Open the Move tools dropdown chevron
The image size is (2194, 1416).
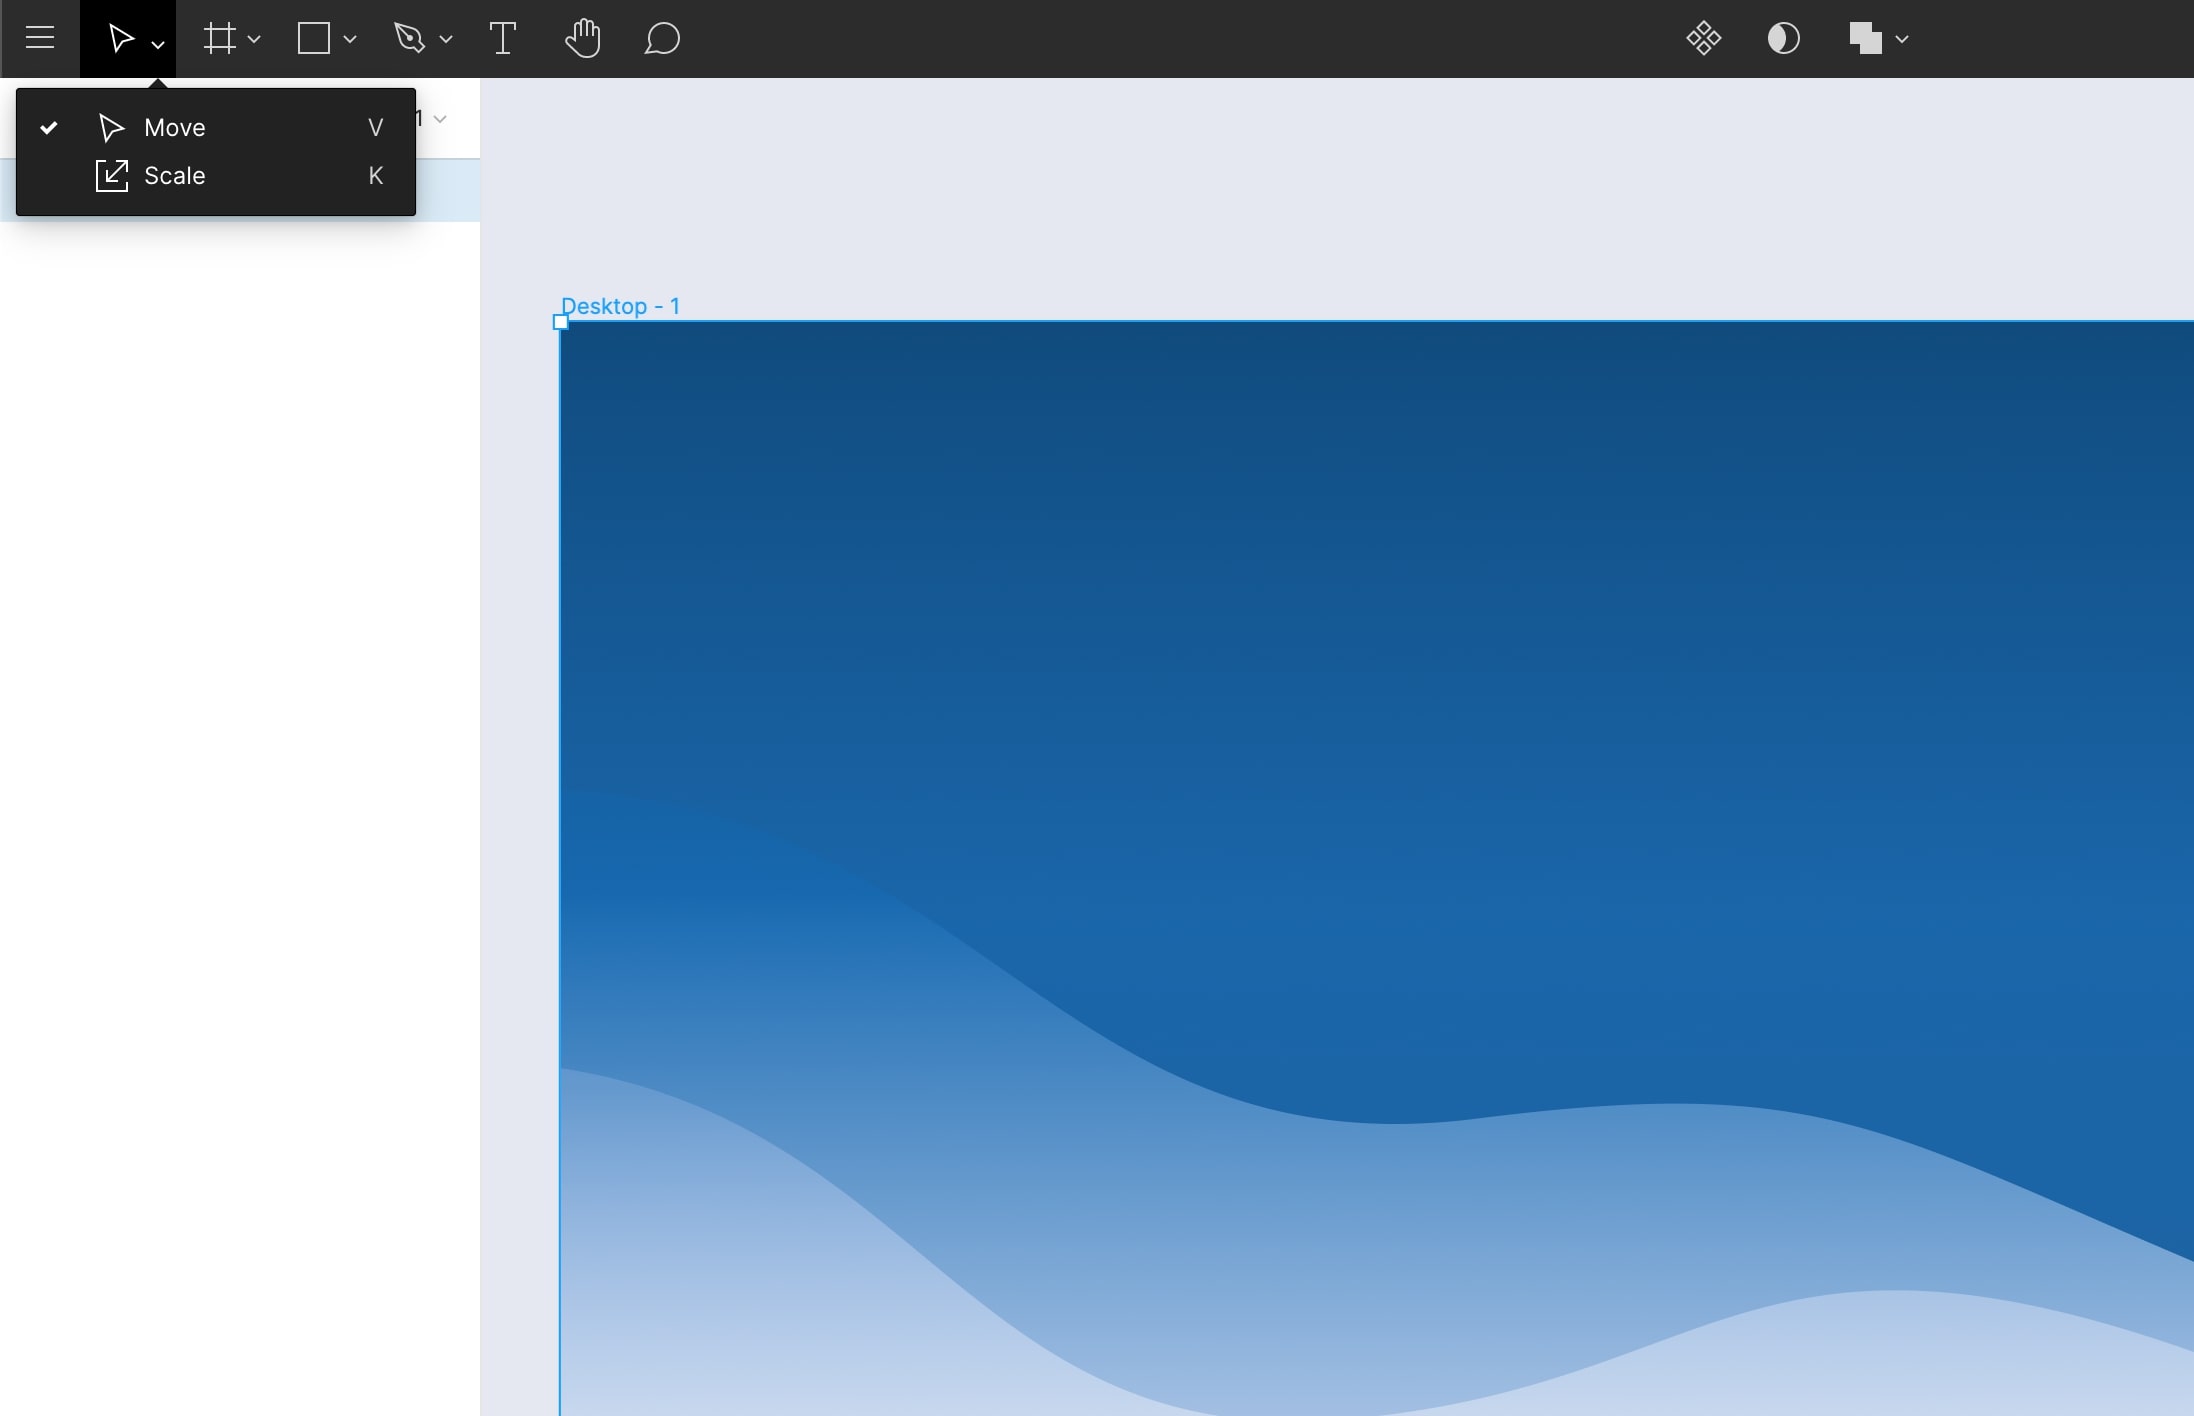[x=158, y=44]
